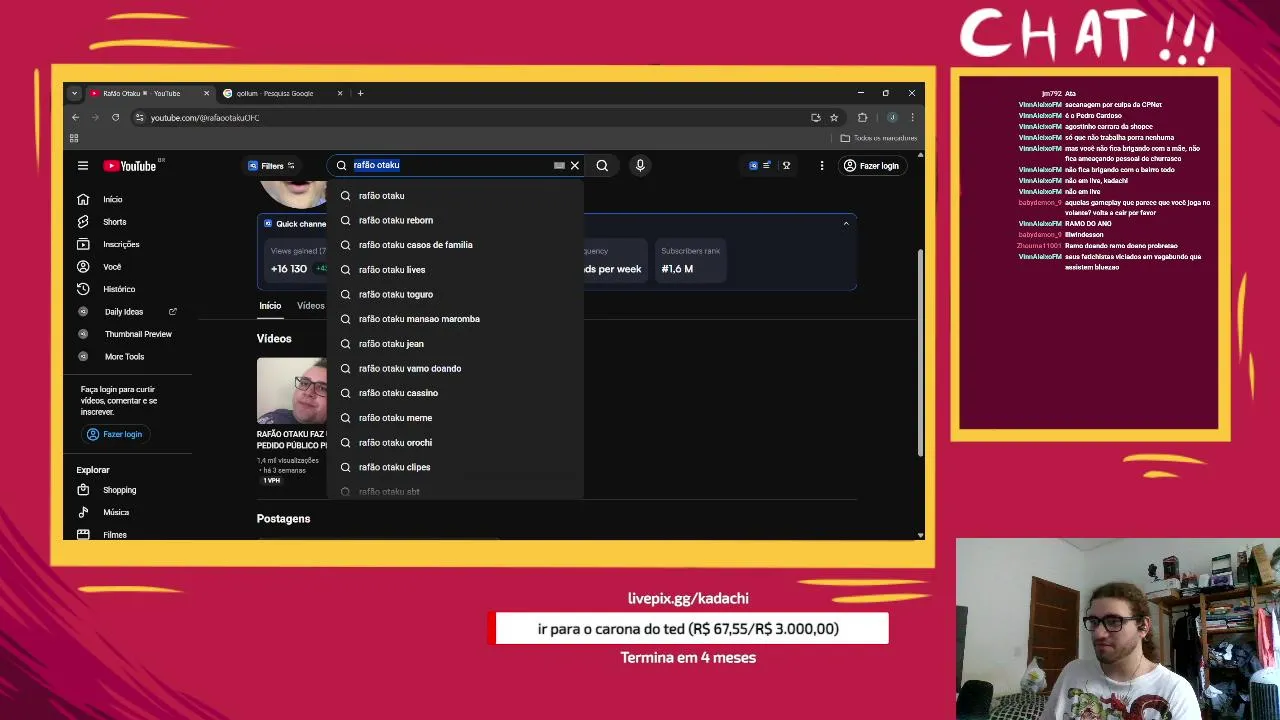Click the browser address bar URL
Screen dimensions: 1280x720
pyautogui.click(x=205, y=118)
